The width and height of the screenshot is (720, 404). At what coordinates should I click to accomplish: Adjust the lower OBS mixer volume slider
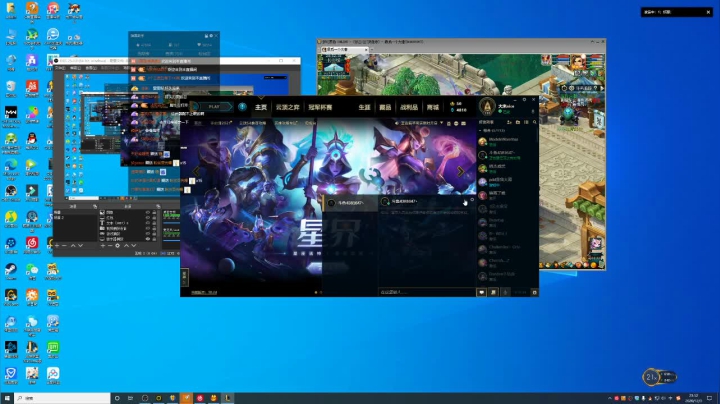pos(171,241)
